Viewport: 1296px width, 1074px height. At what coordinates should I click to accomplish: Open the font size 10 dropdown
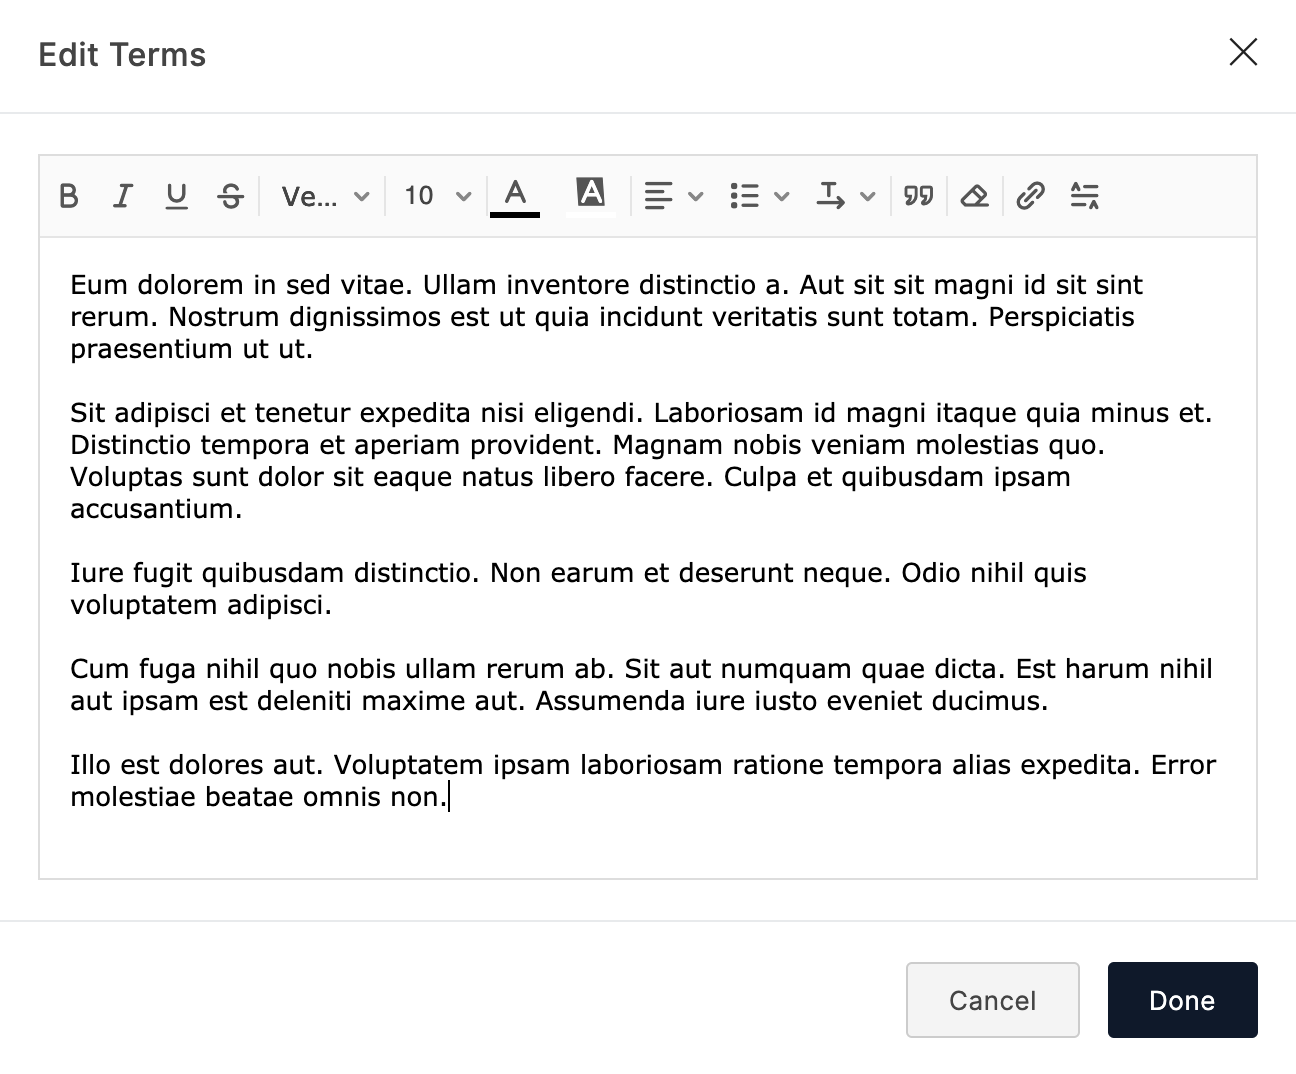[x=437, y=196]
